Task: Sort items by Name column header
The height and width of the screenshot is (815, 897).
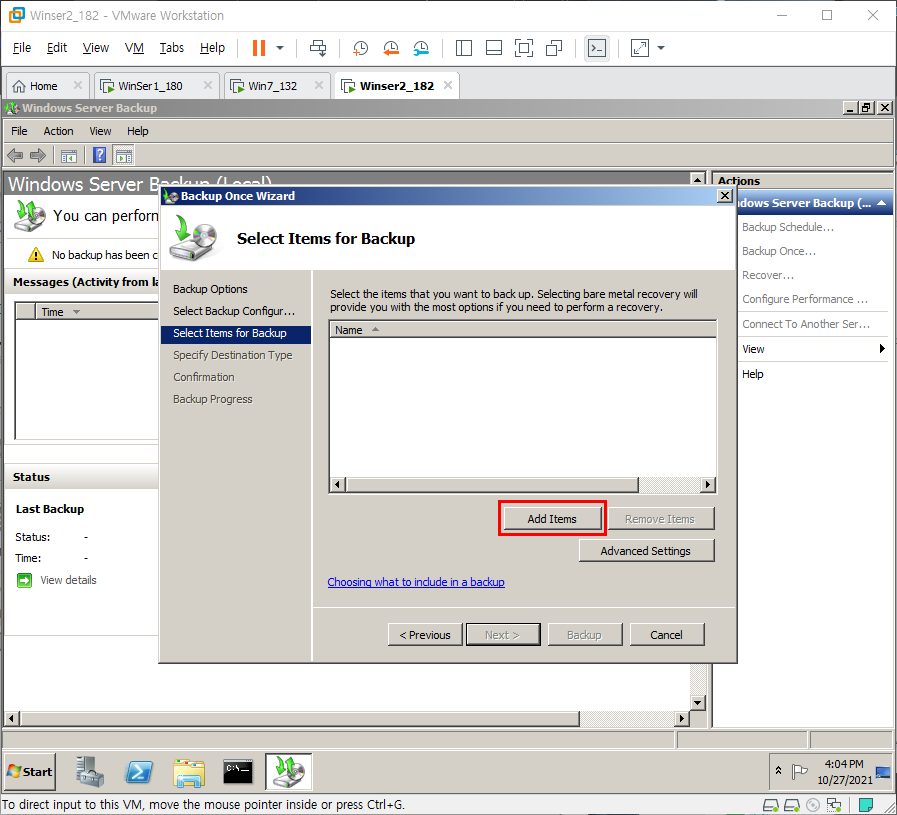Action: 523,330
